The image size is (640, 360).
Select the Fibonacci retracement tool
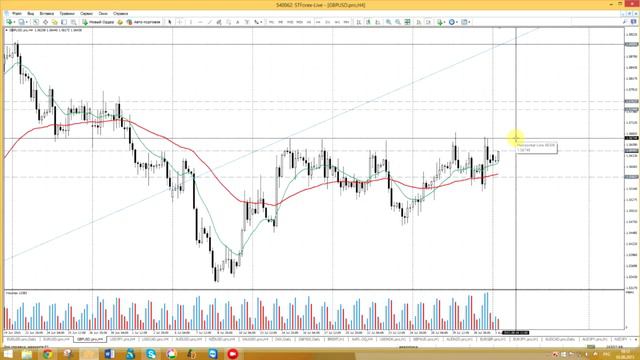click(229, 22)
